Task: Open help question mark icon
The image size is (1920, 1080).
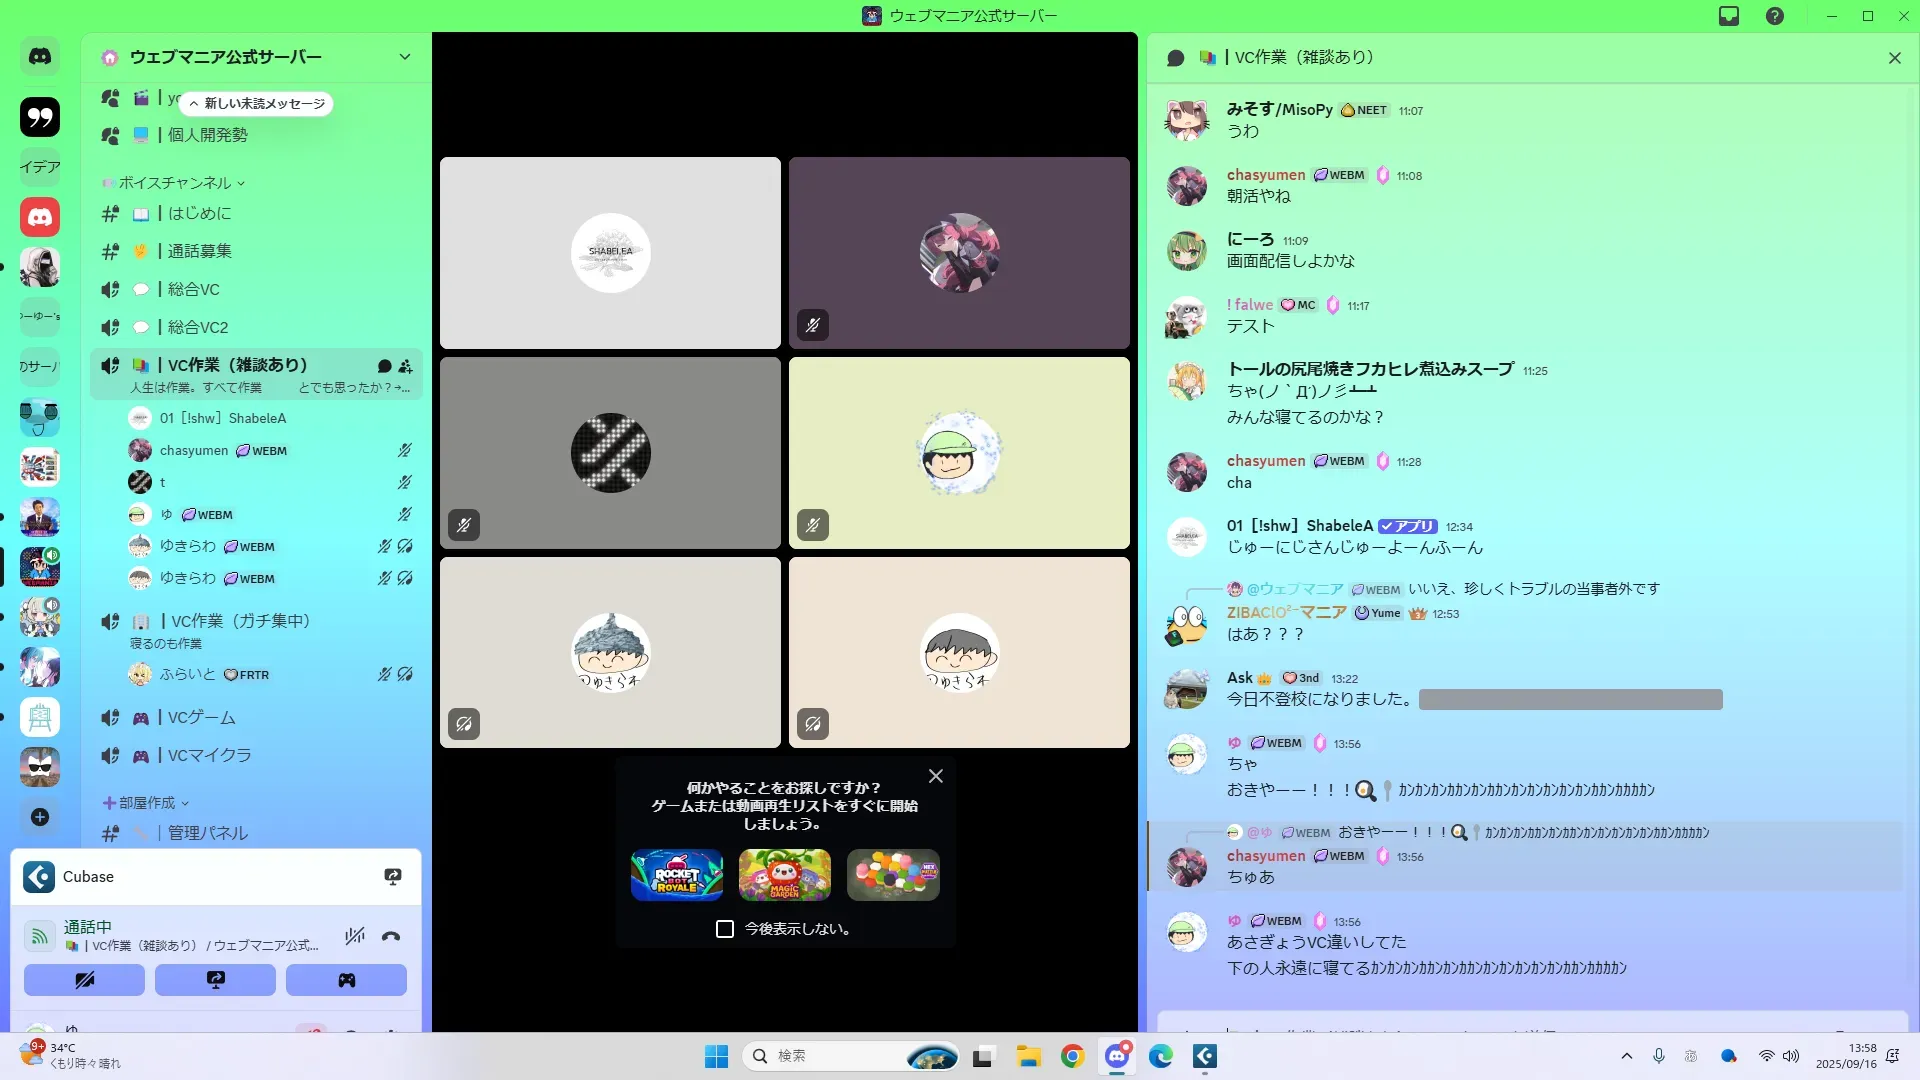Action: click(1775, 16)
